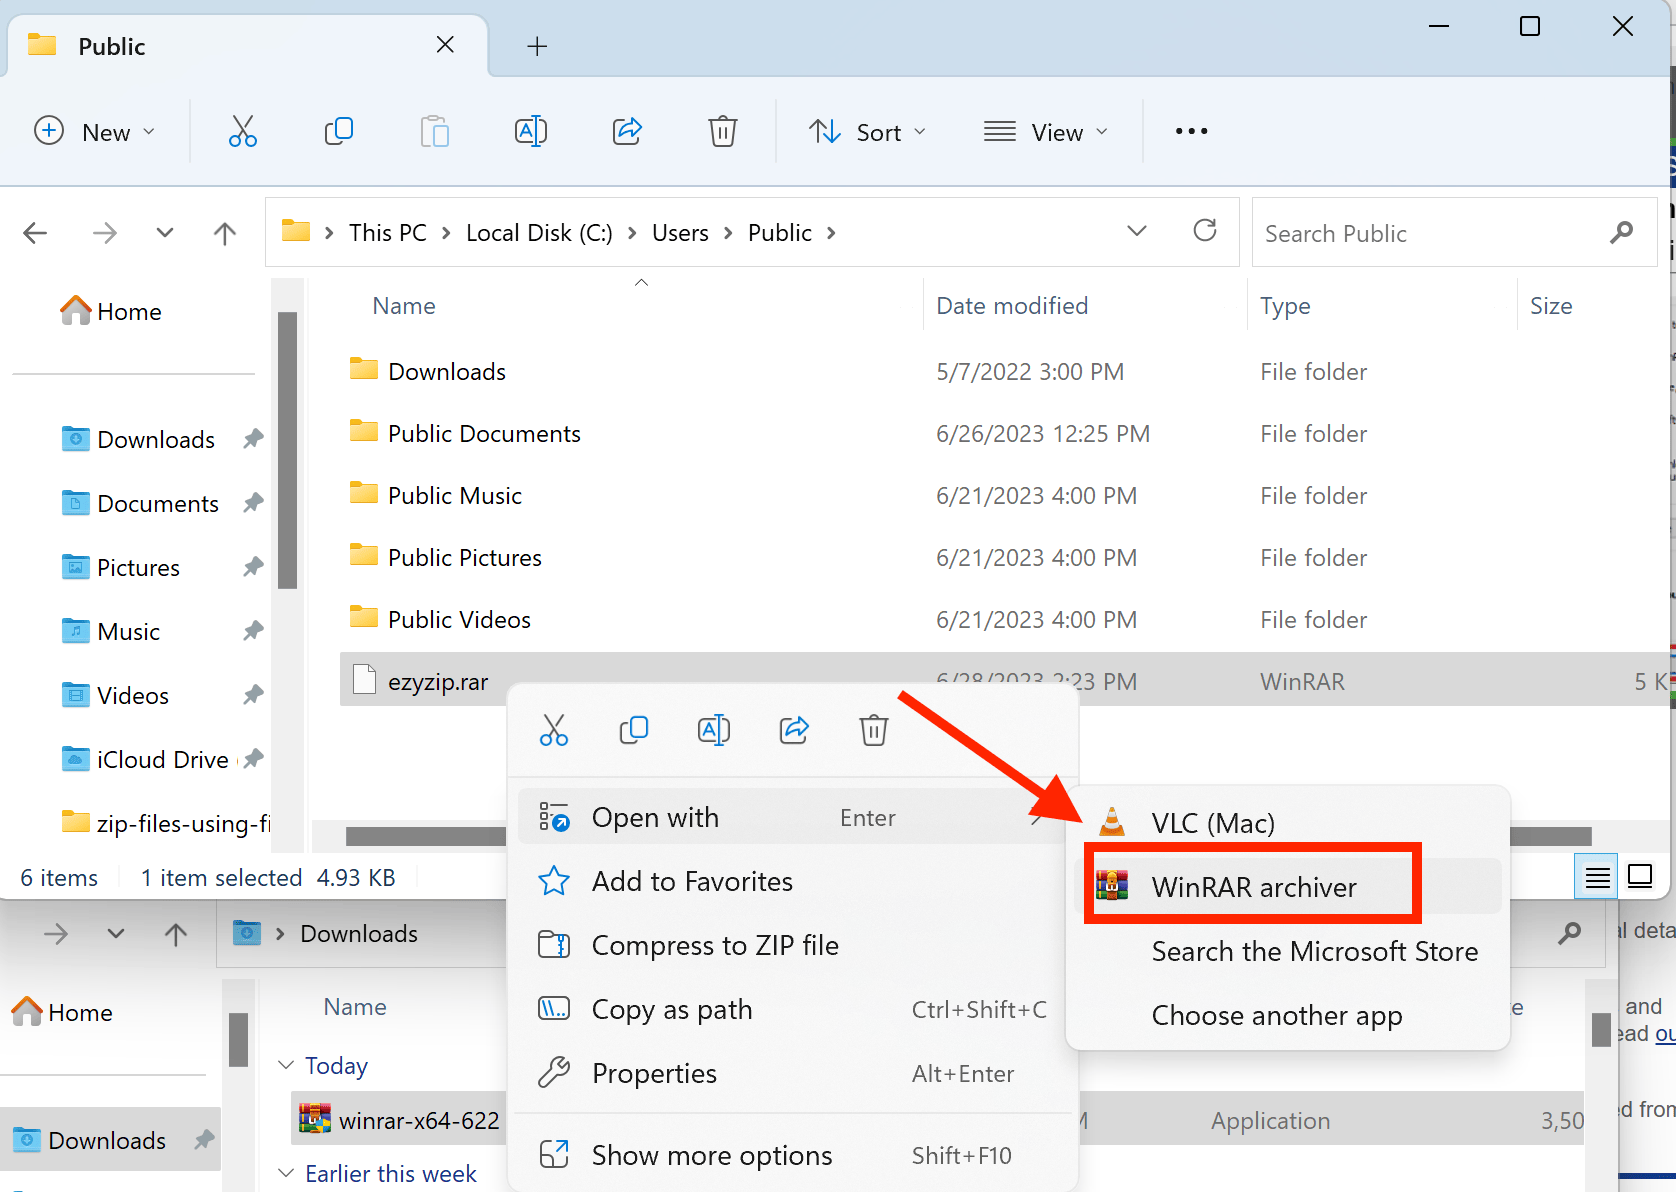The height and width of the screenshot is (1192, 1676).
Task: Click the Paste icon in the toolbar
Action: [x=434, y=131]
